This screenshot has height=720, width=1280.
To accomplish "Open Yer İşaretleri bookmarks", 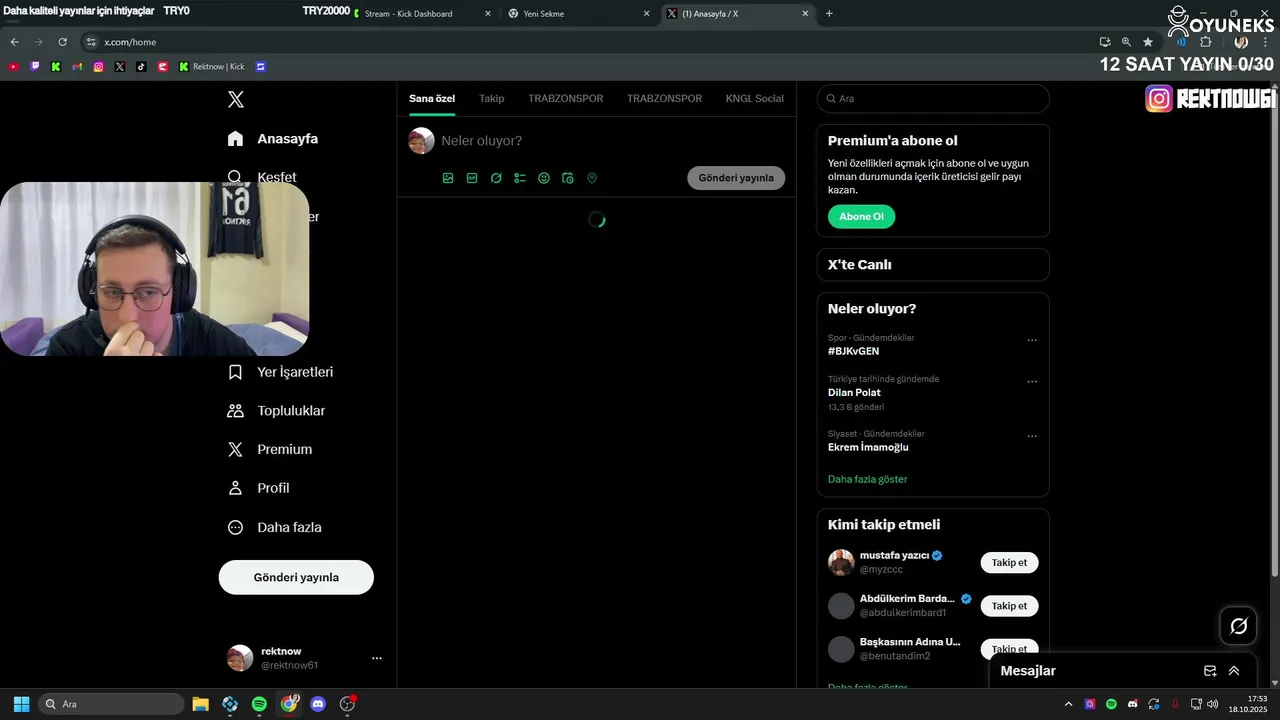I will point(281,372).
